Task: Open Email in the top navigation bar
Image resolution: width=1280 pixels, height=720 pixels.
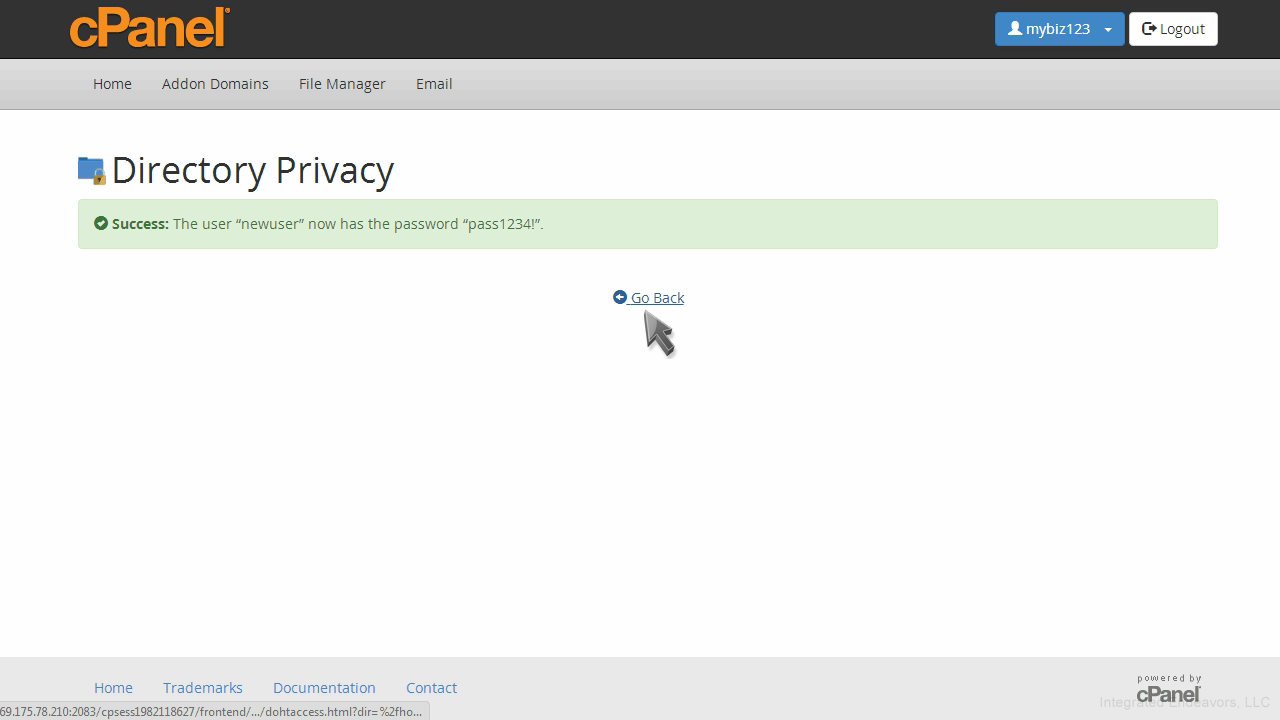Action: click(434, 84)
